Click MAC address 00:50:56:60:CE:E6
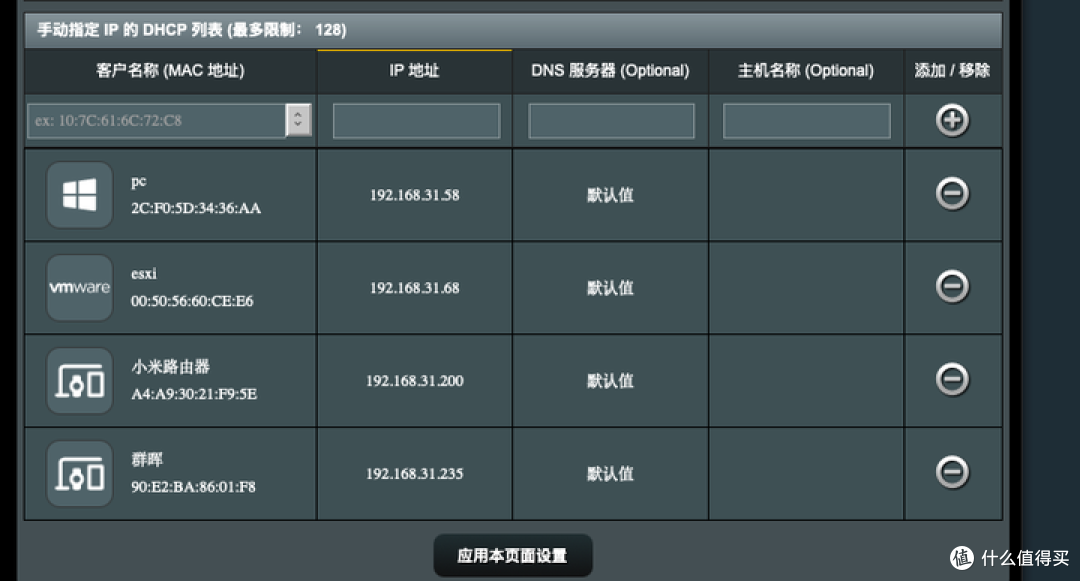 [x=192, y=302]
